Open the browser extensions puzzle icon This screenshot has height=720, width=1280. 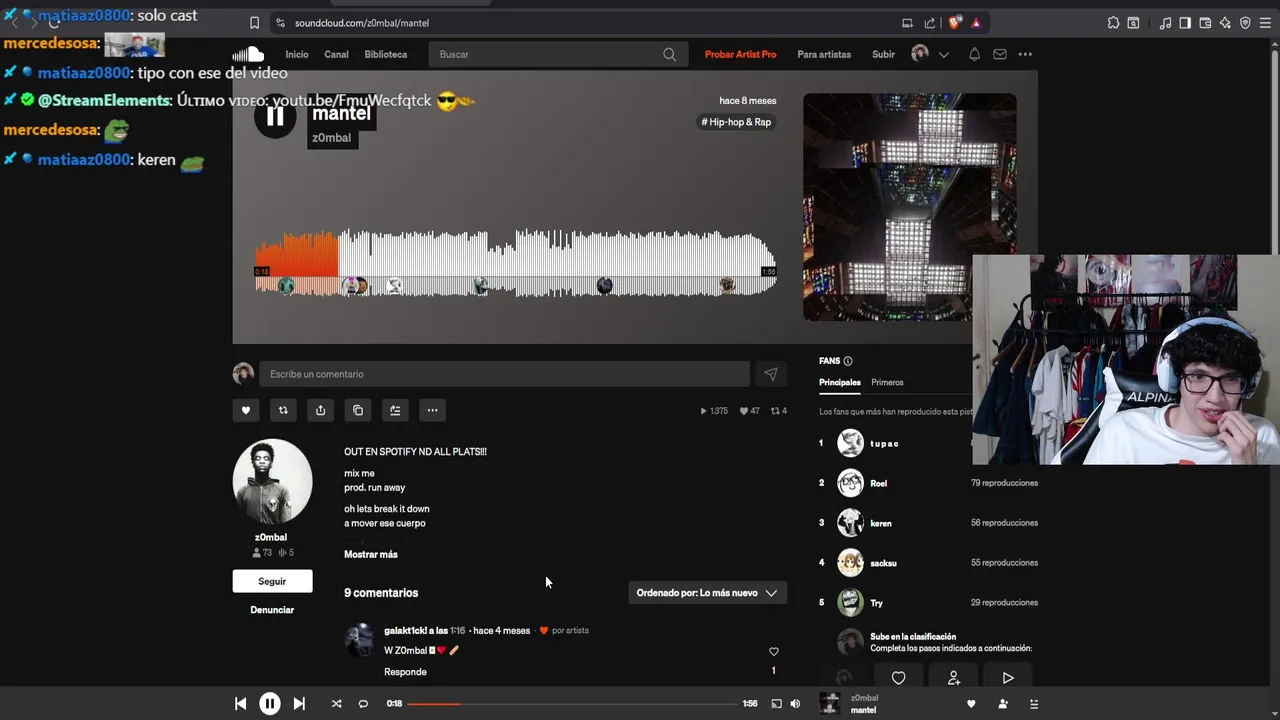point(1113,23)
